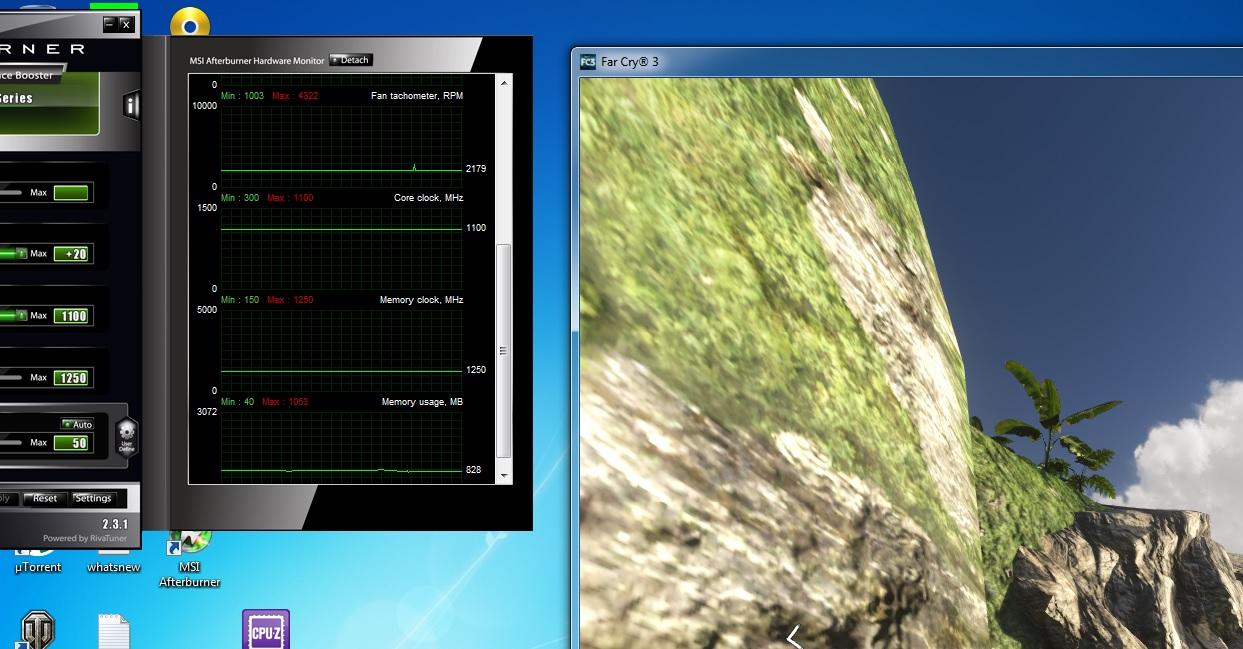Viewport: 1243px width, 649px height.
Task: Click the hardware monitor scrollbar up arrow
Action: click(x=503, y=82)
